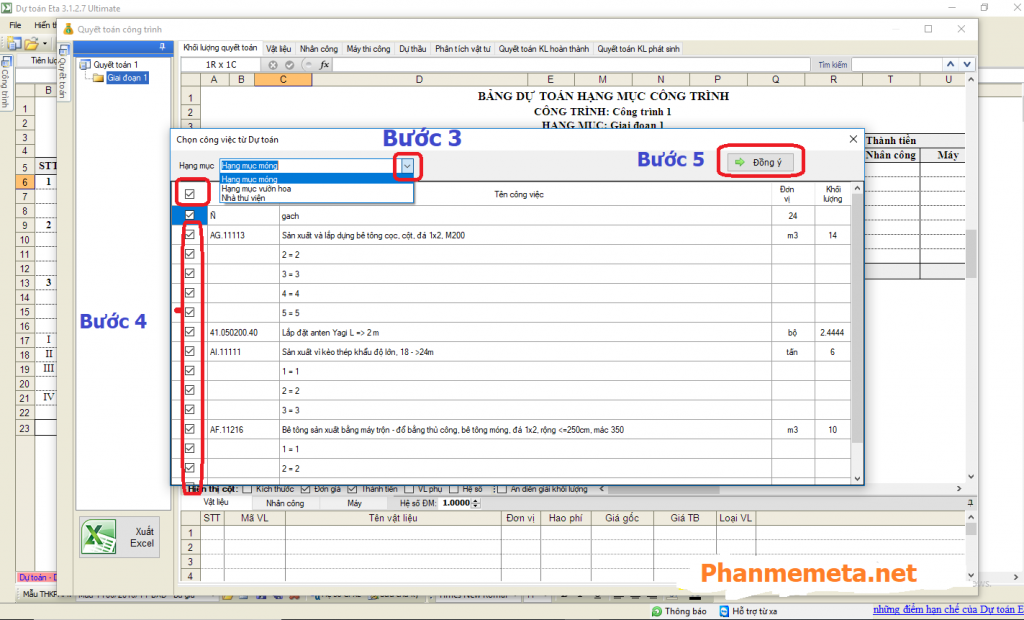Enable the Kích thước column checkbox

(x=247, y=489)
